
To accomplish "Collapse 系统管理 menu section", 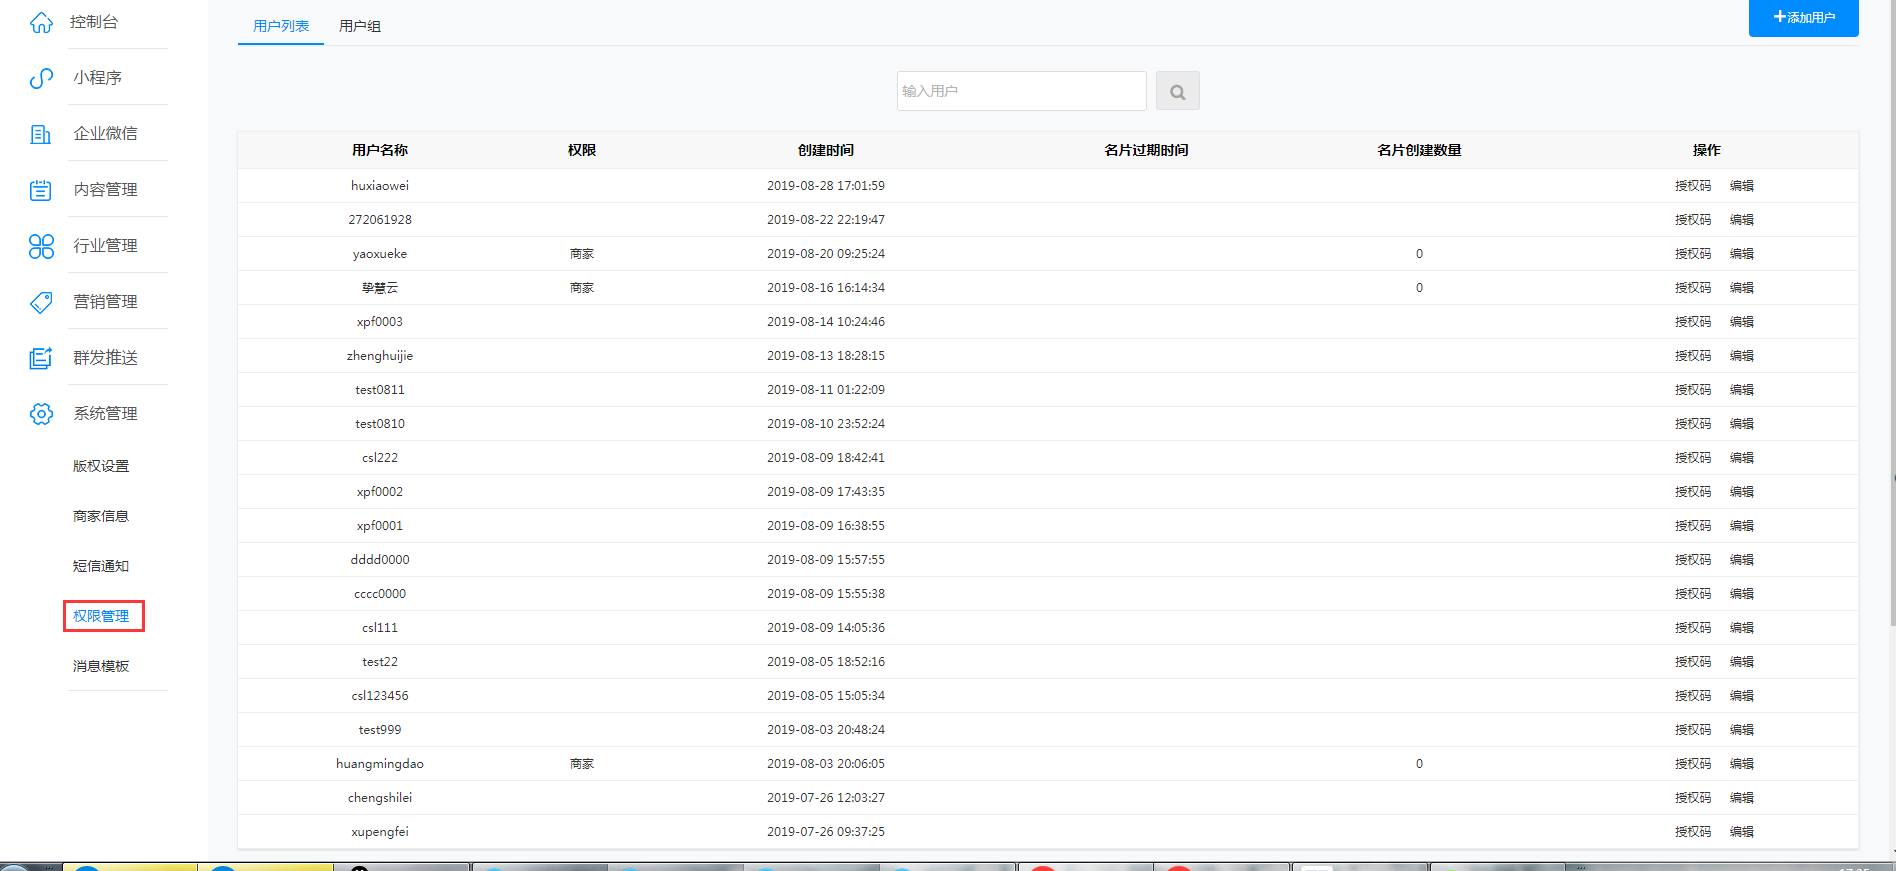I will coord(105,414).
